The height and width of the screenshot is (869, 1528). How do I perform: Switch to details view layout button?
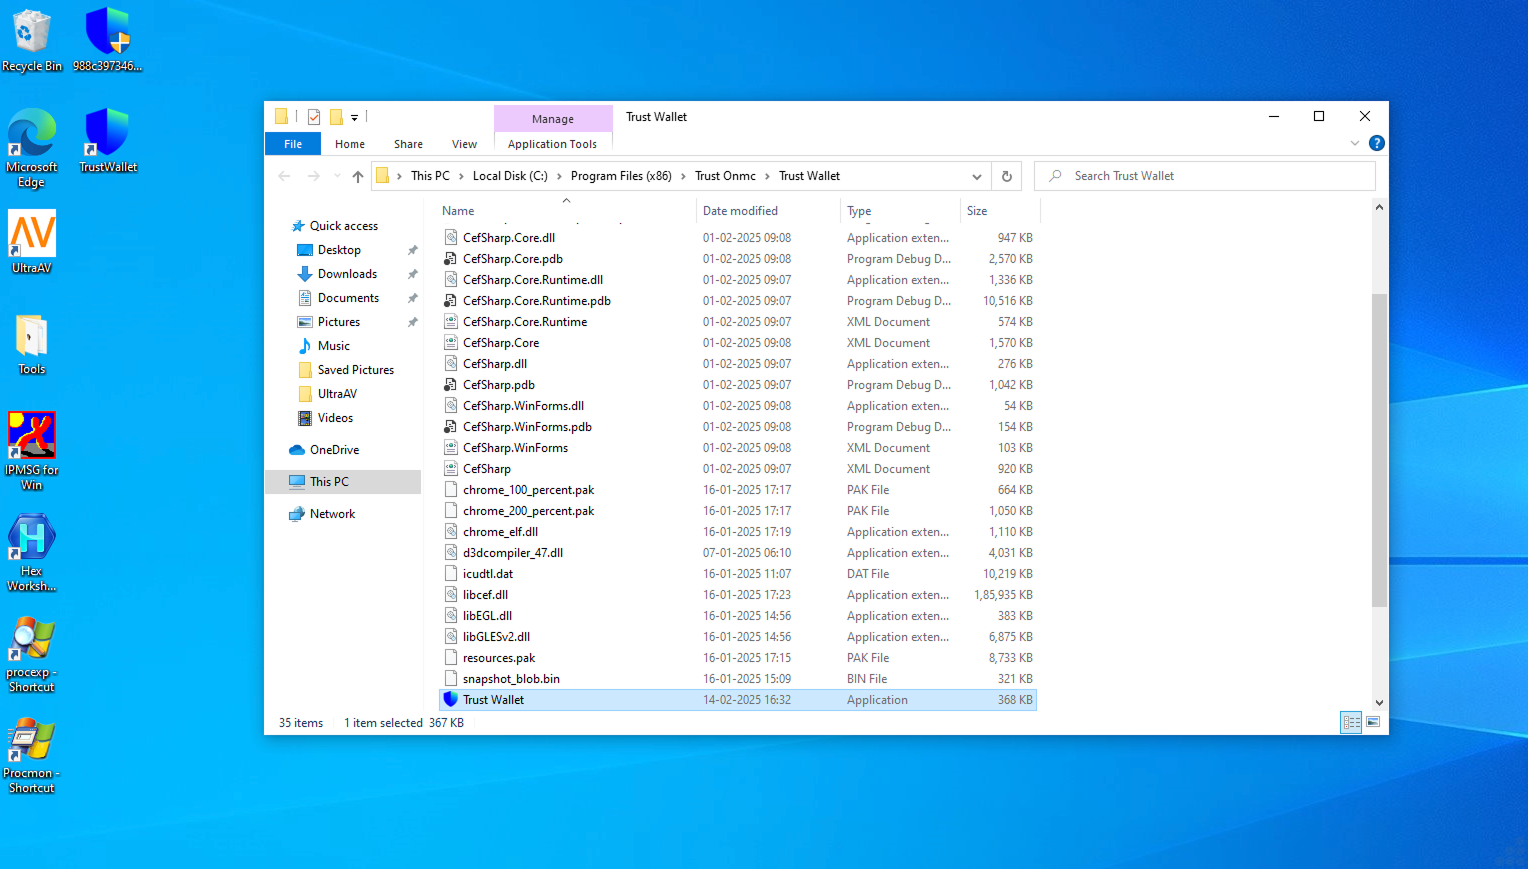pyautogui.click(x=1351, y=722)
